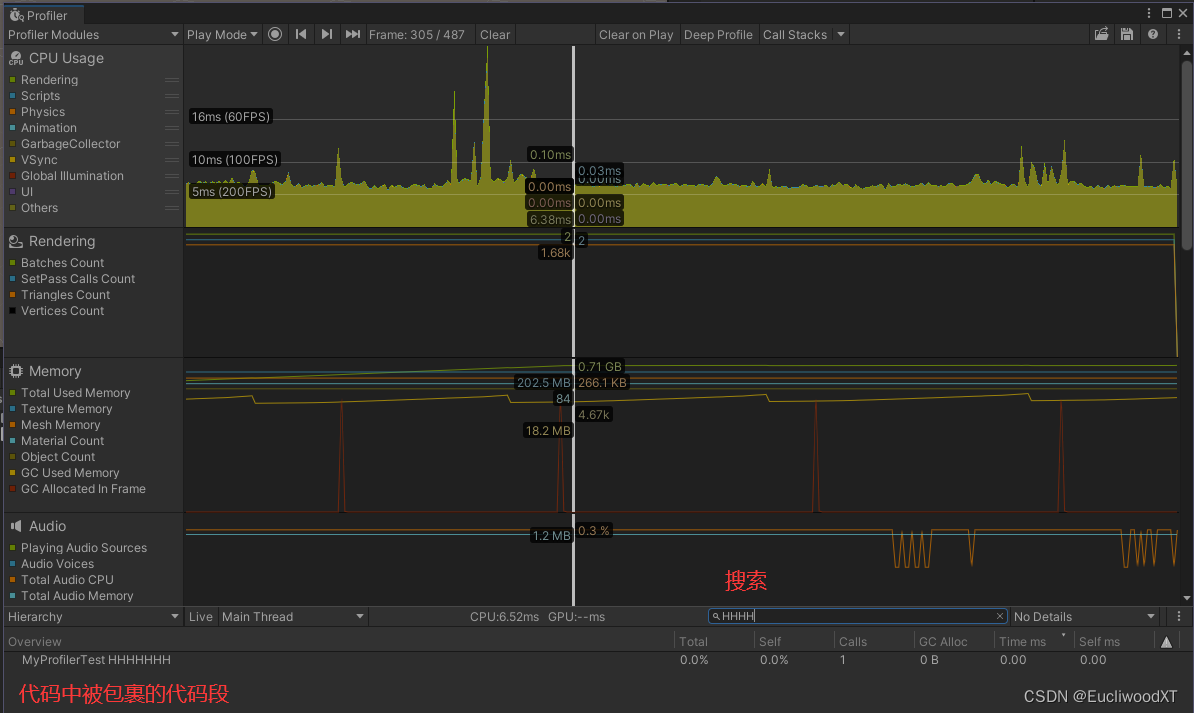This screenshot has width=1194, height=713.
Task: Toggle Triangles Count series
Action: 13,295
